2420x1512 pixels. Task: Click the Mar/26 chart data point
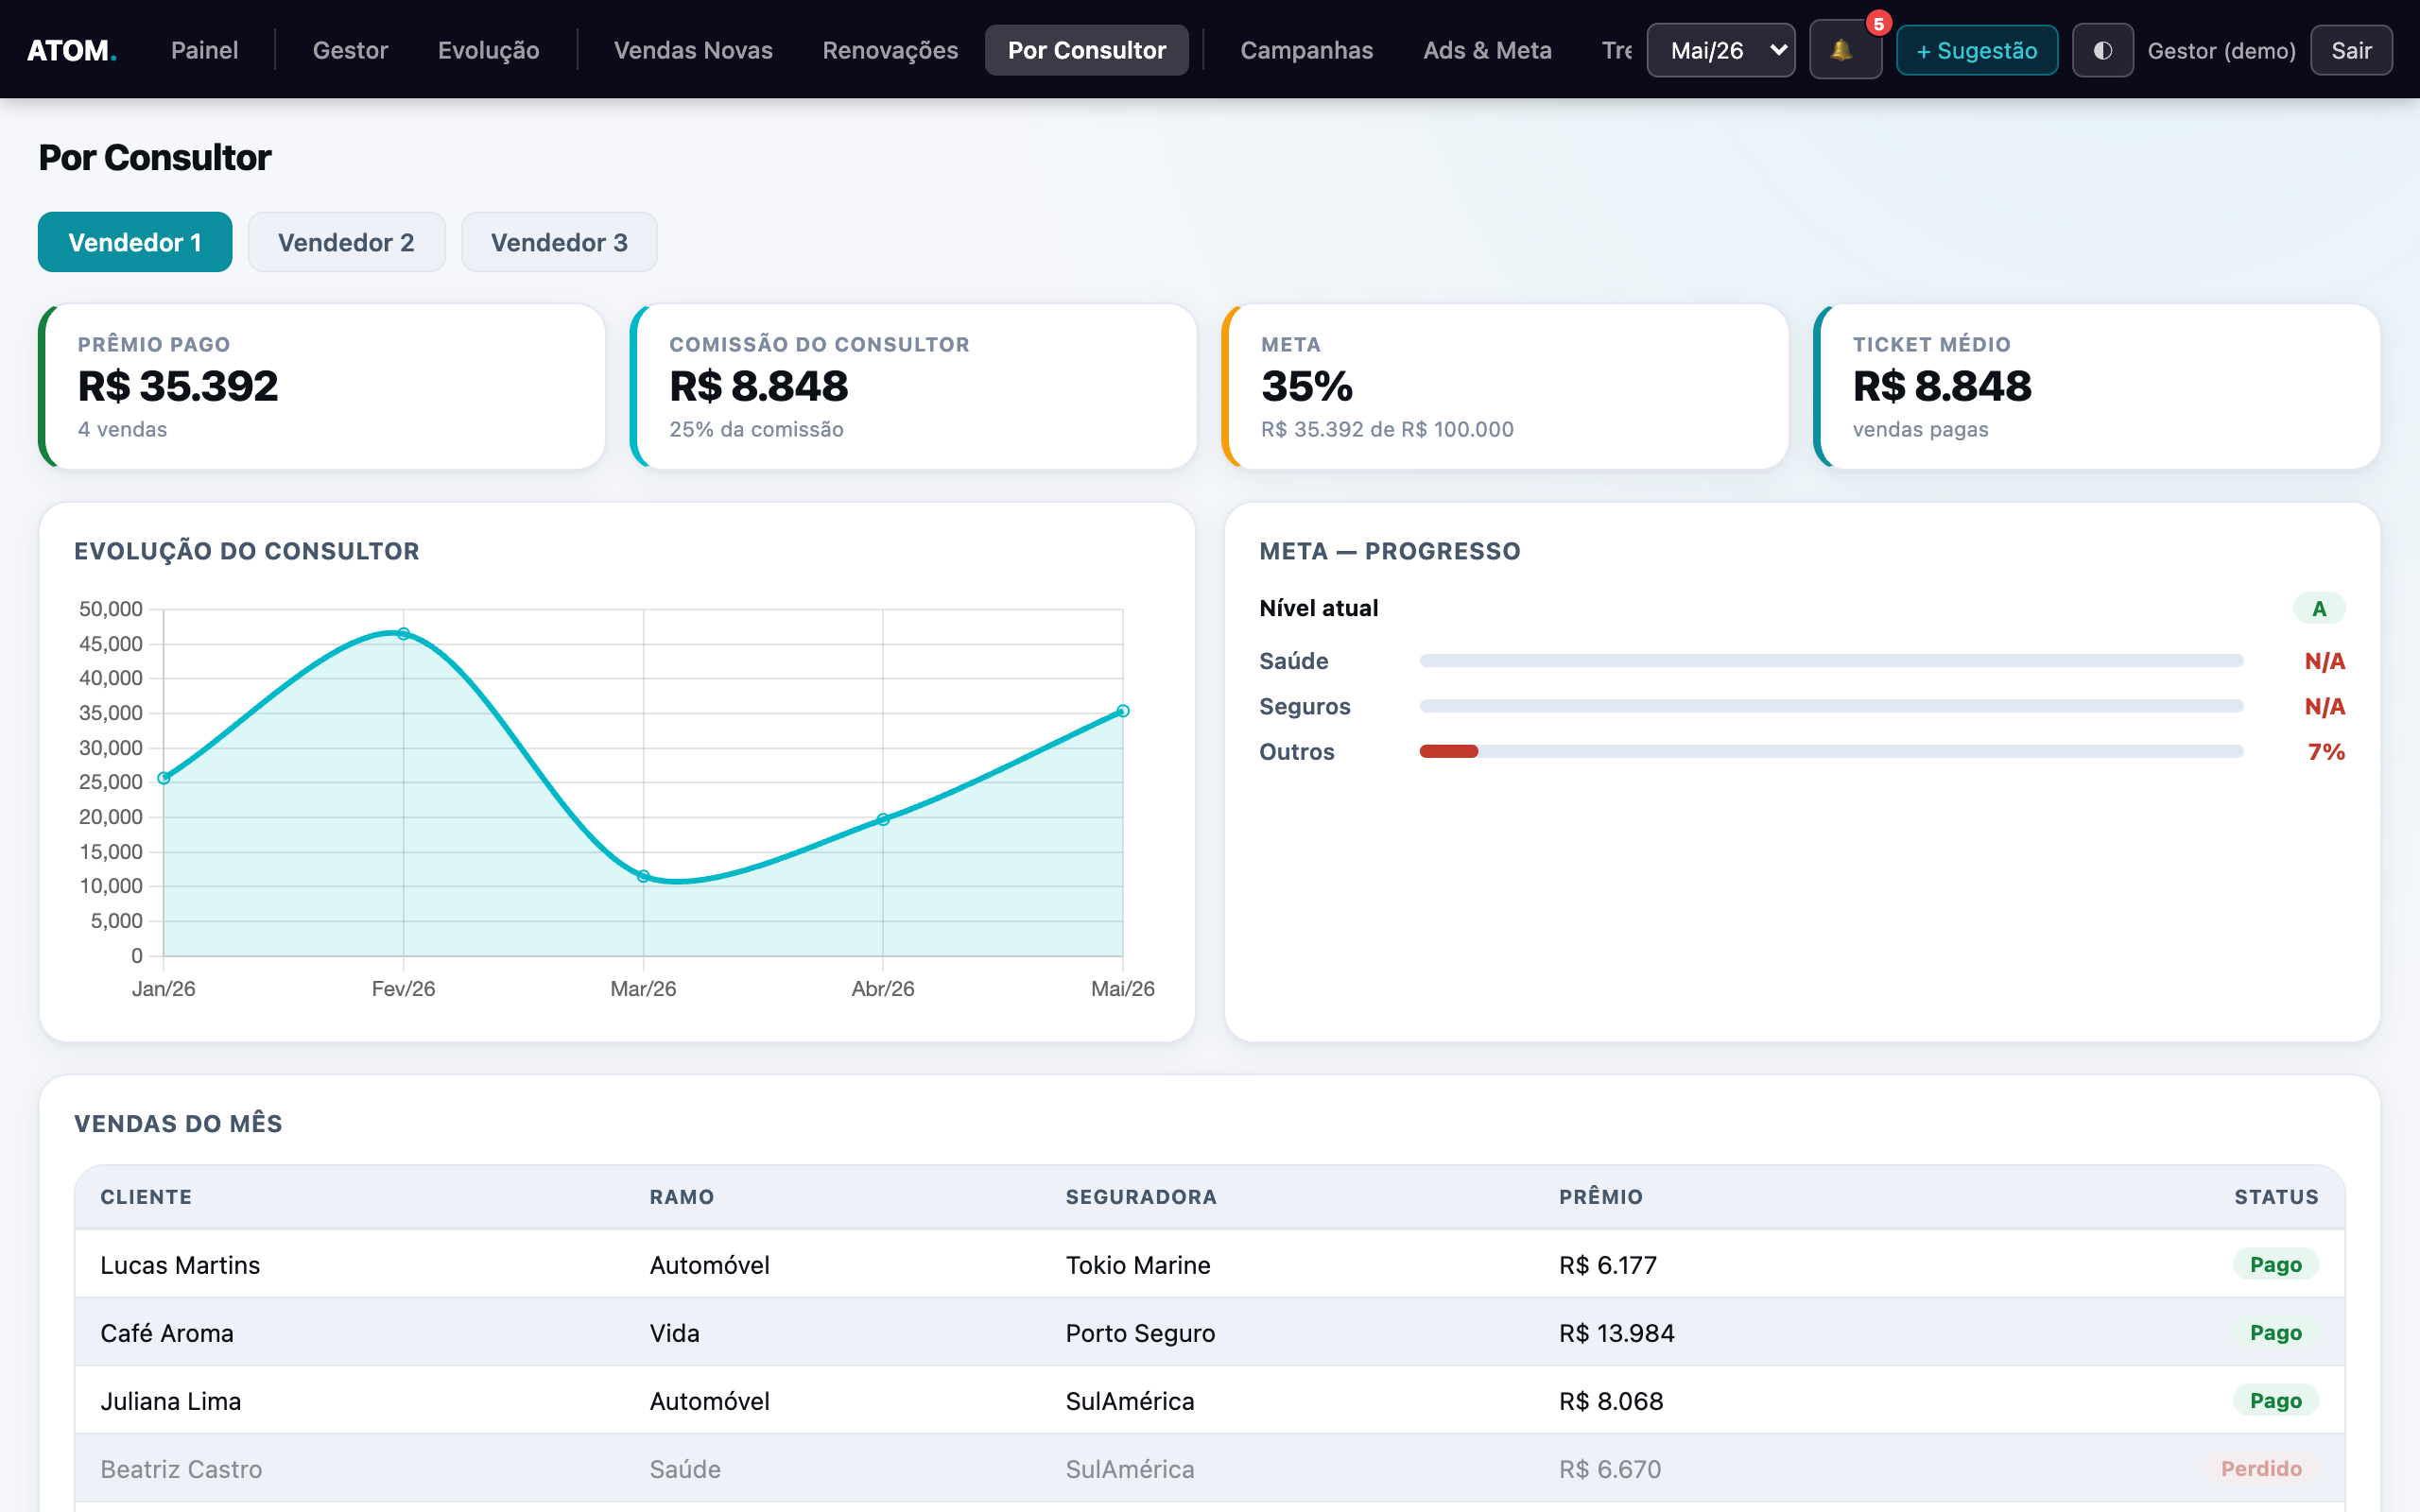[643, 876]
